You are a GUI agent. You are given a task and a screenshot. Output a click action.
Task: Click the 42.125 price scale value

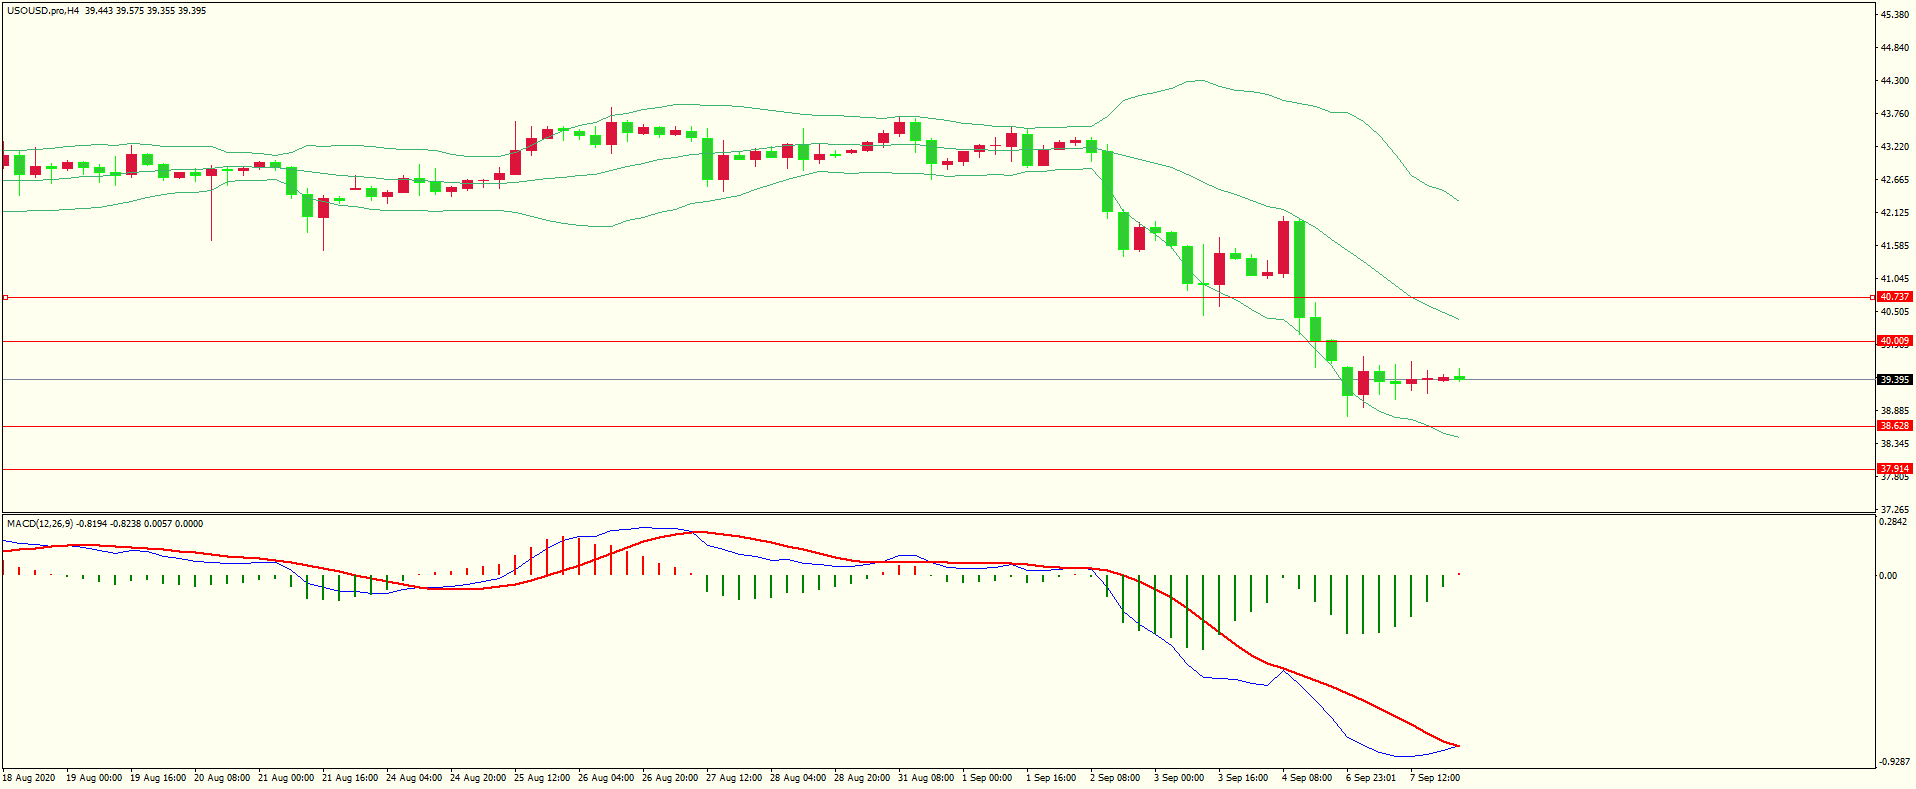pos(1894,213)
